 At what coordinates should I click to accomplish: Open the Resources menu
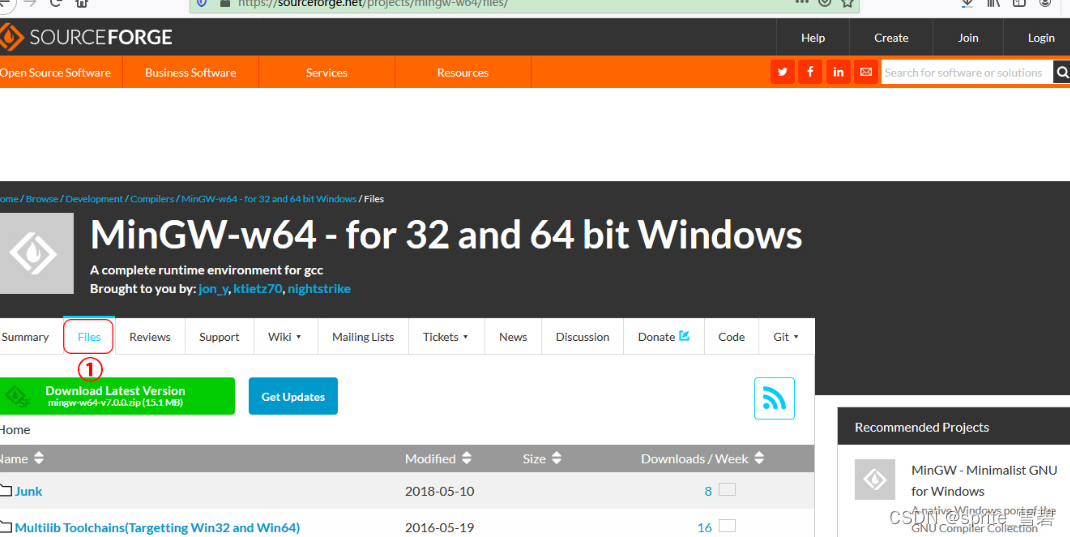click(x=463, y=72)
